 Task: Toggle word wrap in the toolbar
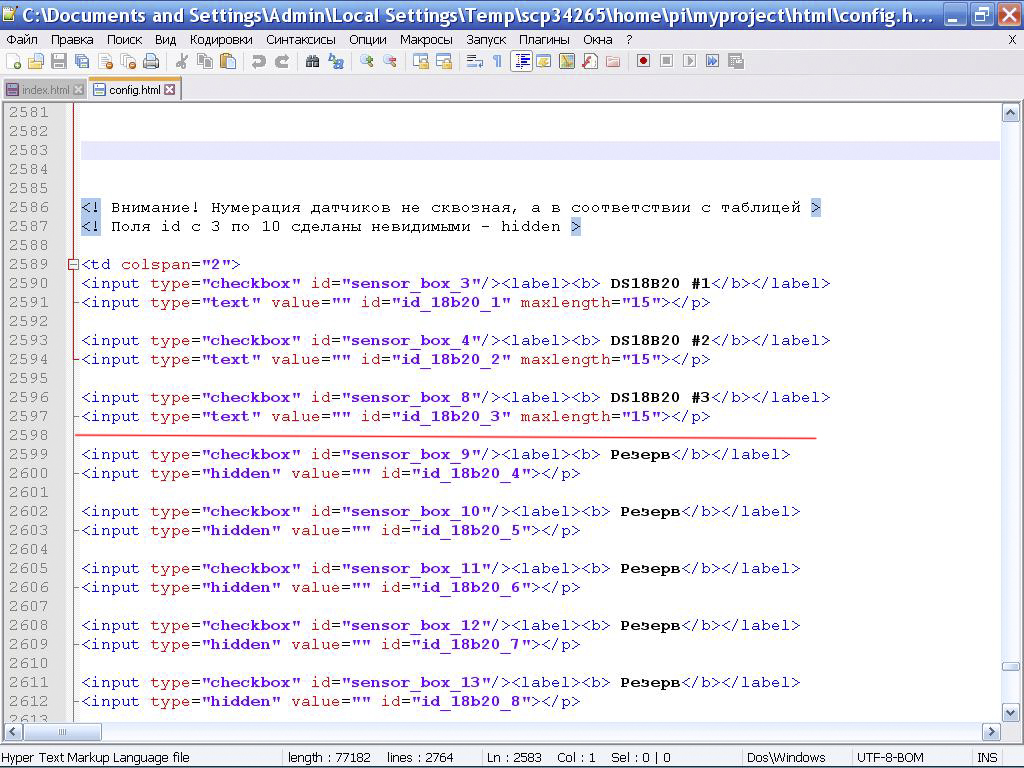point(474,61)
